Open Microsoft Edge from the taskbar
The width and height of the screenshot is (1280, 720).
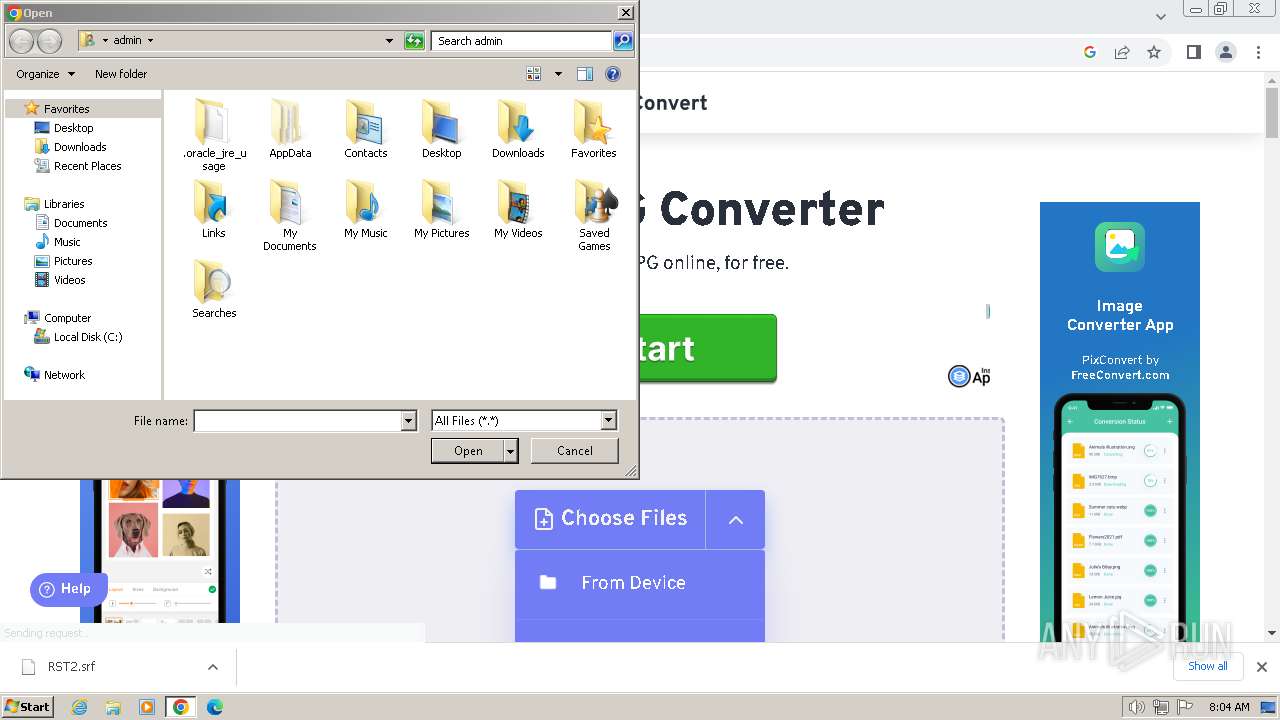coord(214,707)
